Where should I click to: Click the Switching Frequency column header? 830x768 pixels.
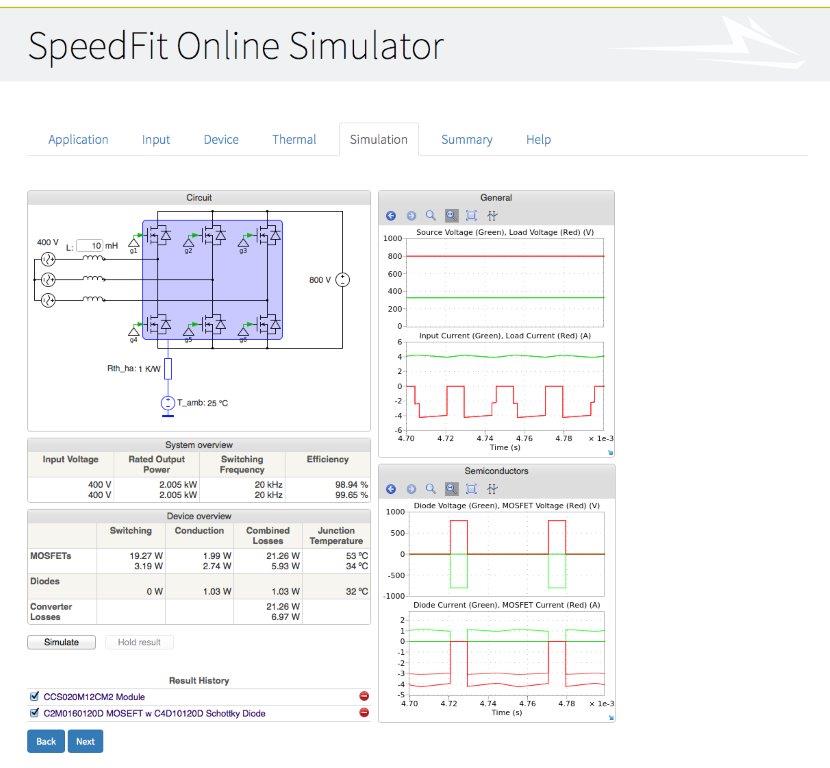coord(242,464)
